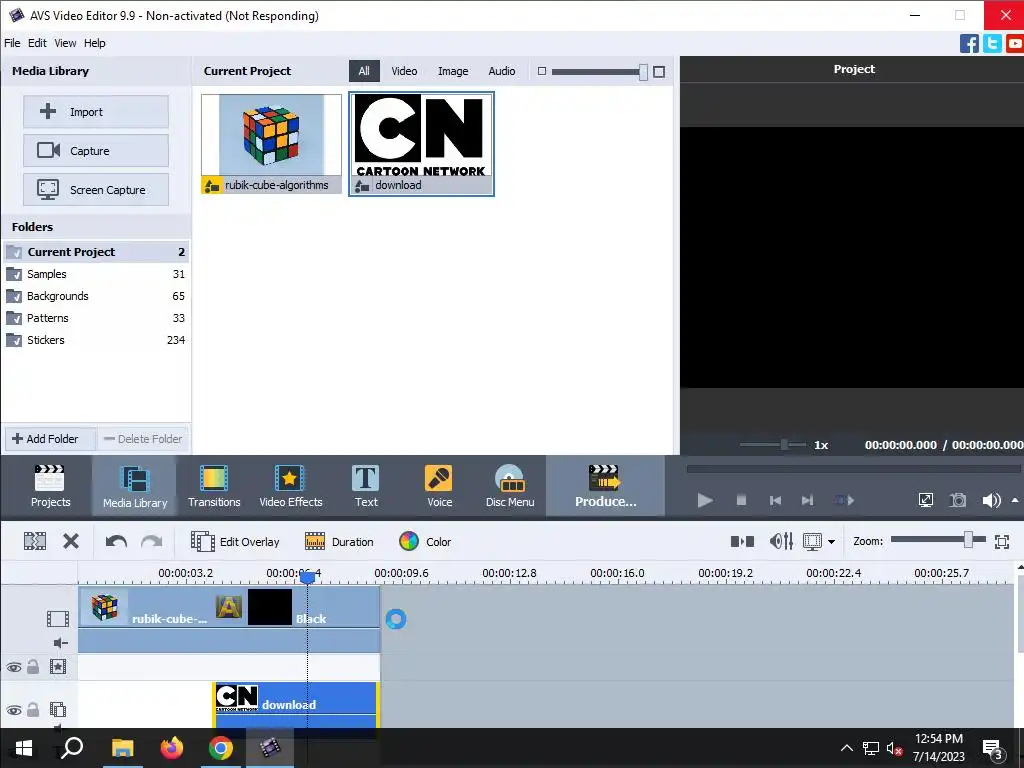Select the Current Project folder

(96, 252)
